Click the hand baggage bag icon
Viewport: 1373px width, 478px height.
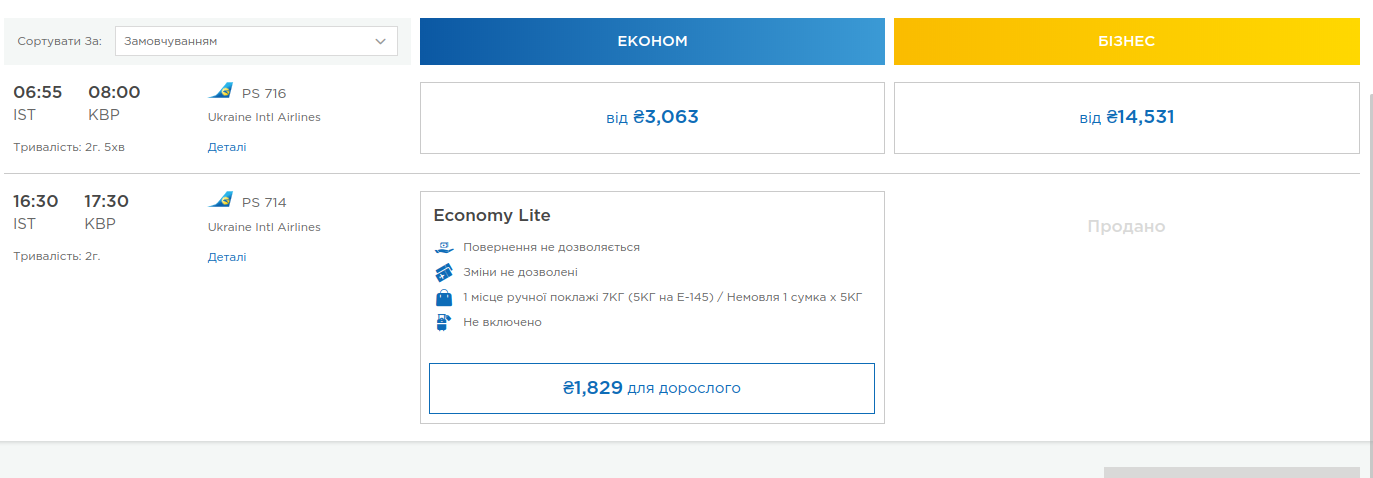click(x=445, y=297)
